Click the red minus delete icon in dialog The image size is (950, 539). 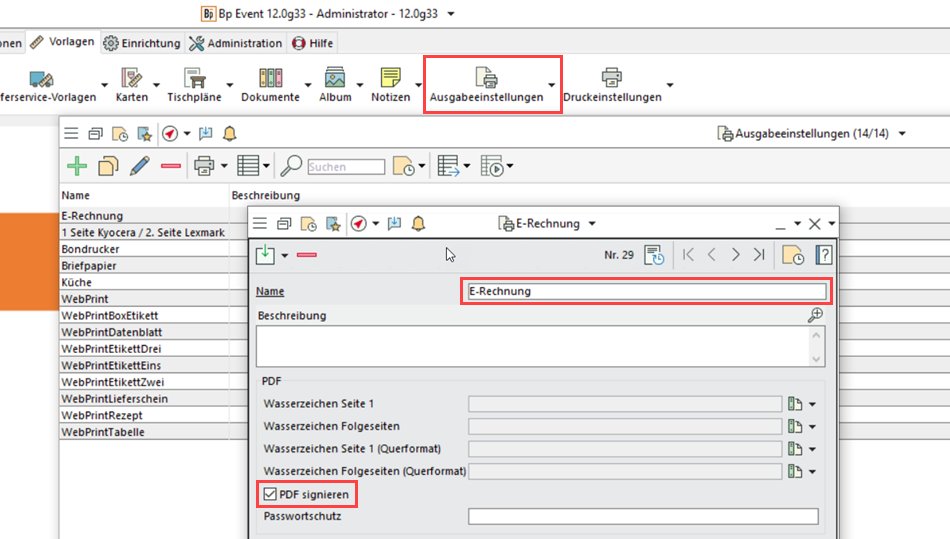coord(307,255)
